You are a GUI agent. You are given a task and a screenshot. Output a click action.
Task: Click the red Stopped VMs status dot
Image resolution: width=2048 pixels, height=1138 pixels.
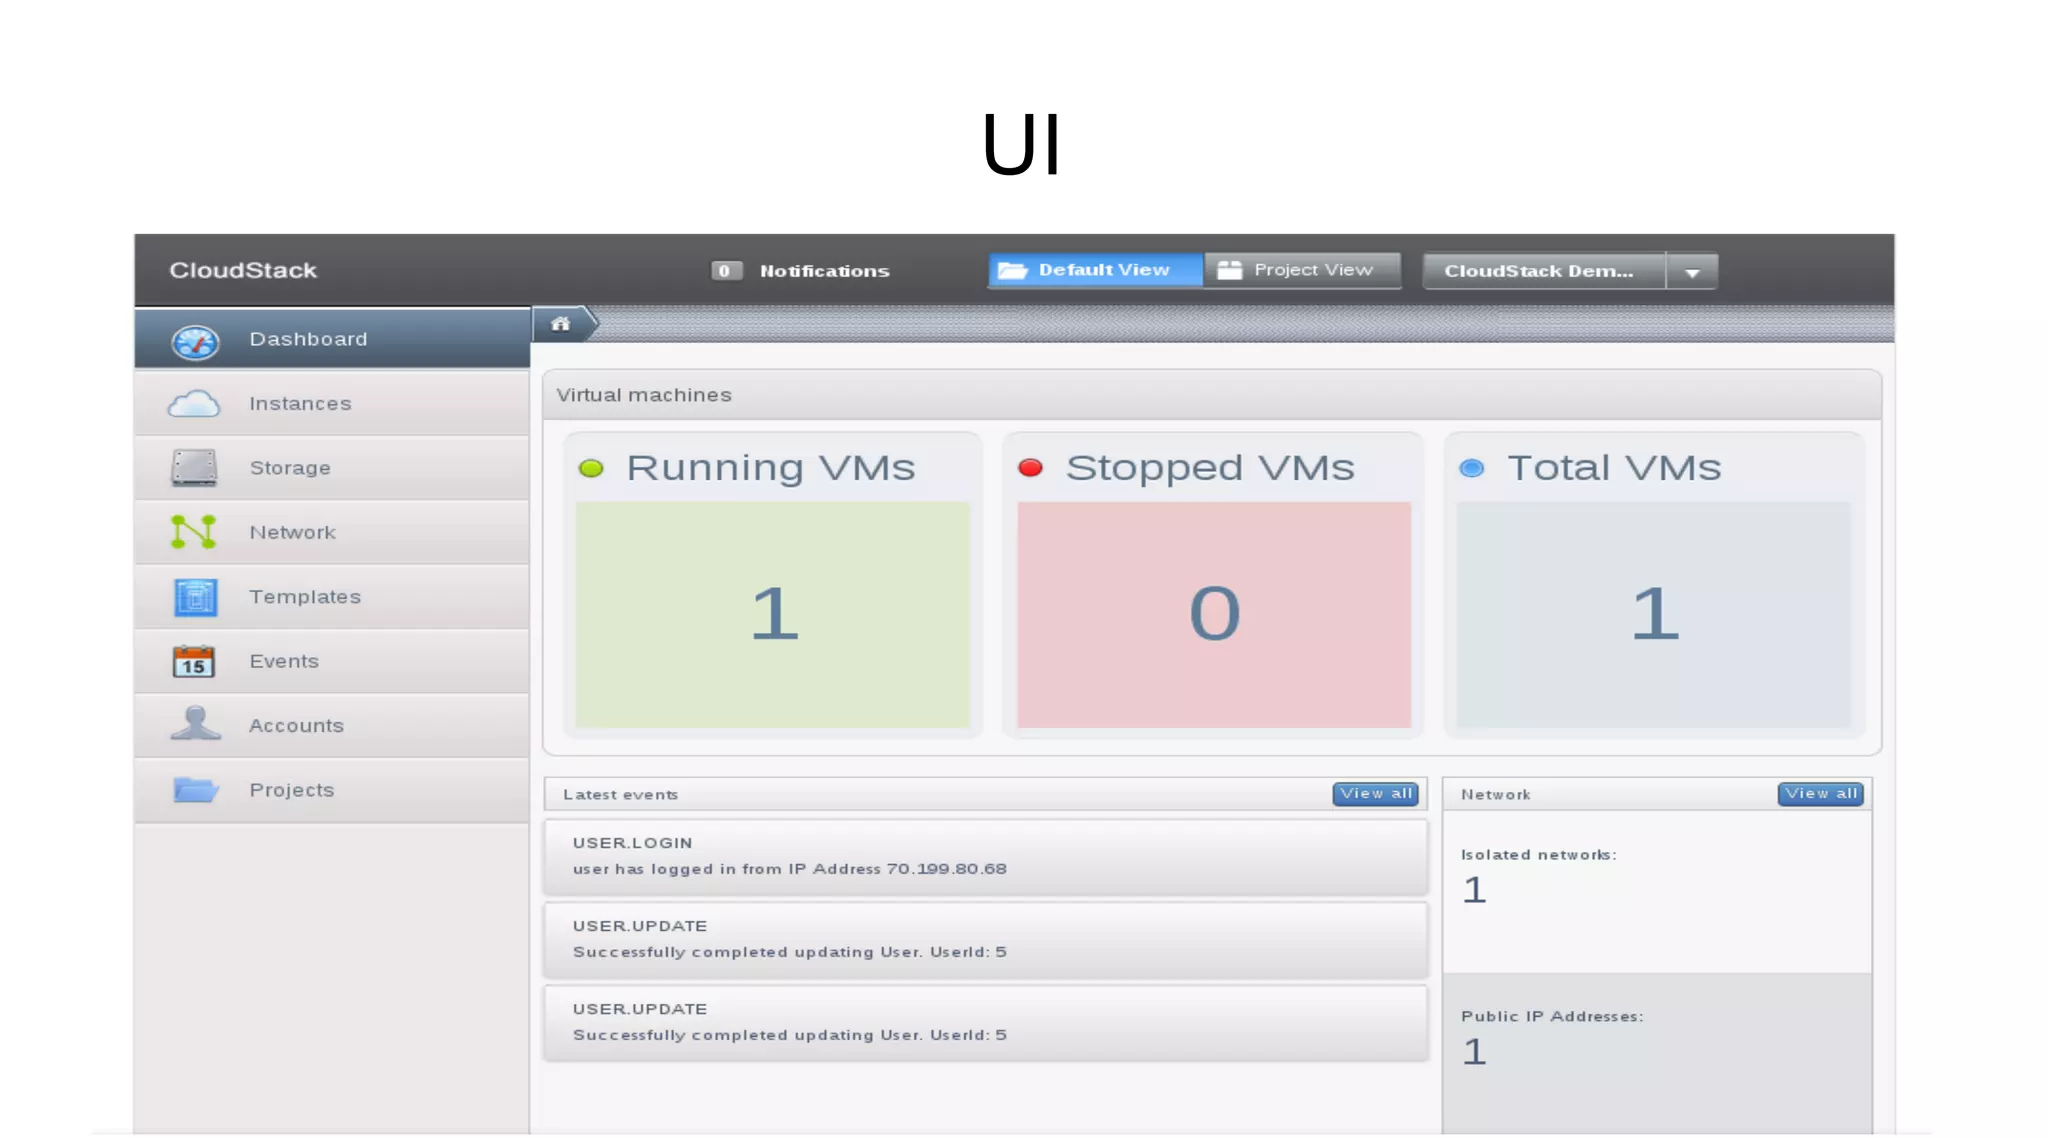click(x=1030, y=468)
